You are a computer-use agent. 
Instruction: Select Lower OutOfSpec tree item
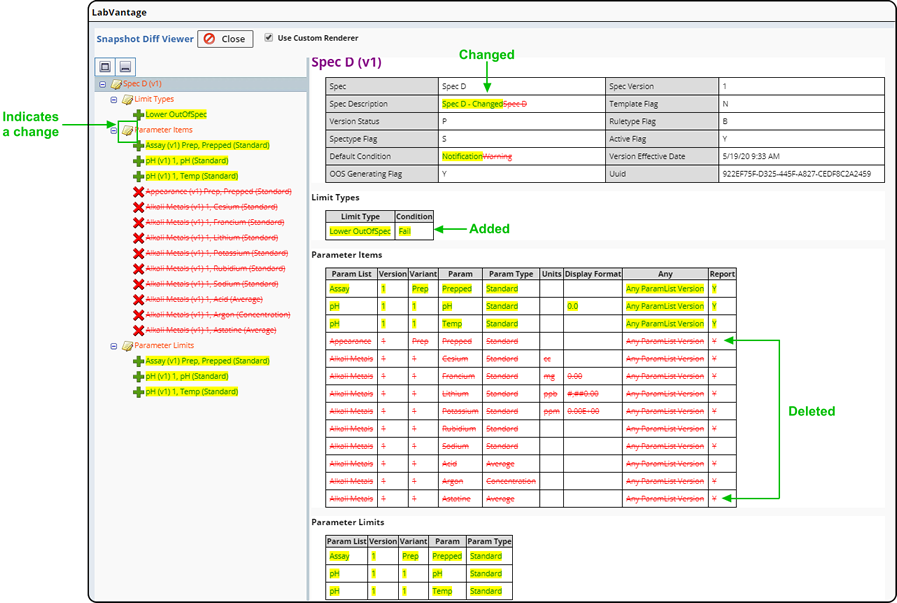pos(176,114)
